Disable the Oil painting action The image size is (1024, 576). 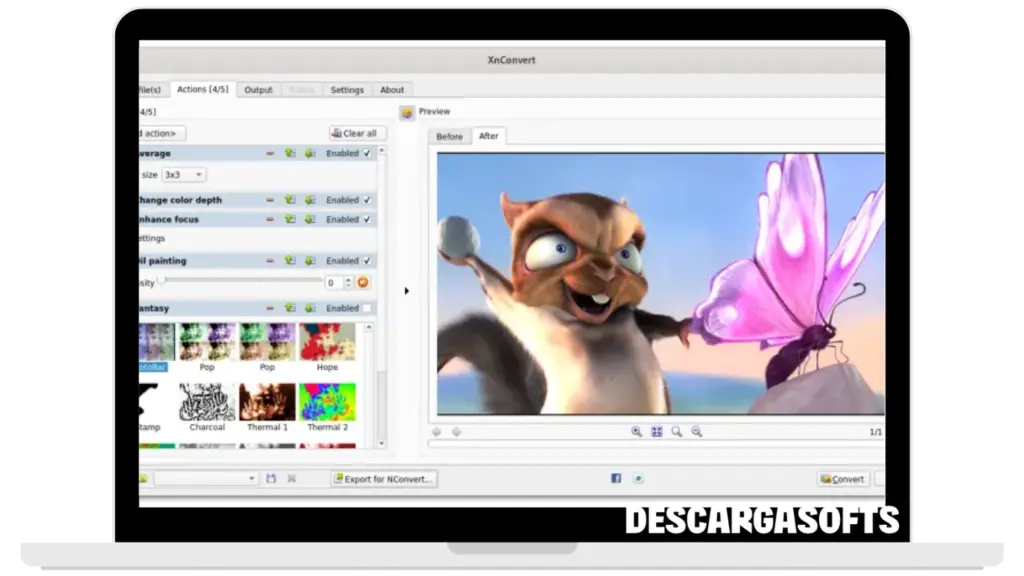pyautogui.click(x=367, y=261)
